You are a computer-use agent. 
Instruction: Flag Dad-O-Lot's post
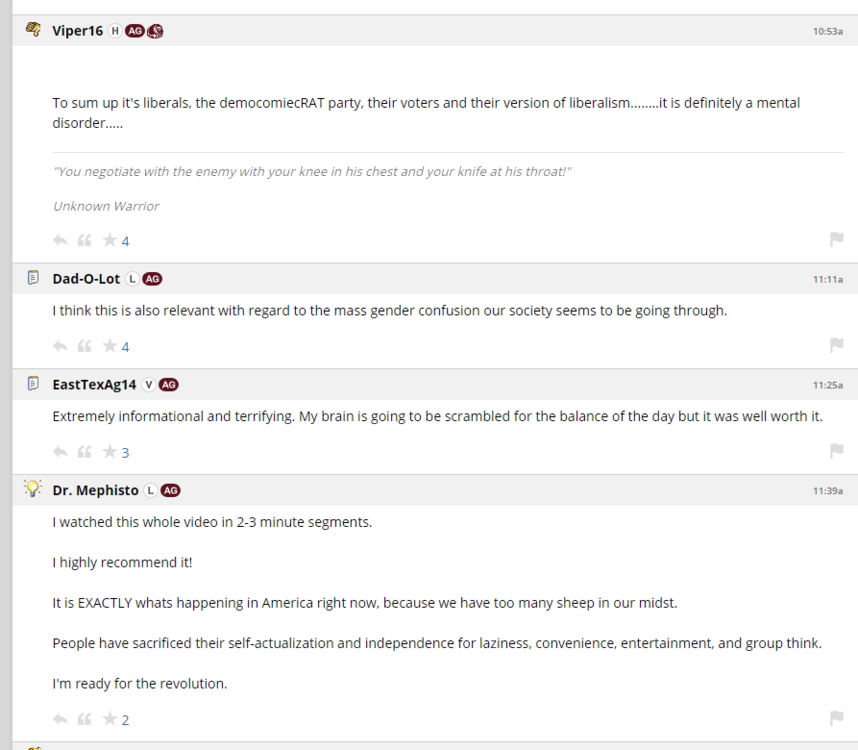pos(836,345)
